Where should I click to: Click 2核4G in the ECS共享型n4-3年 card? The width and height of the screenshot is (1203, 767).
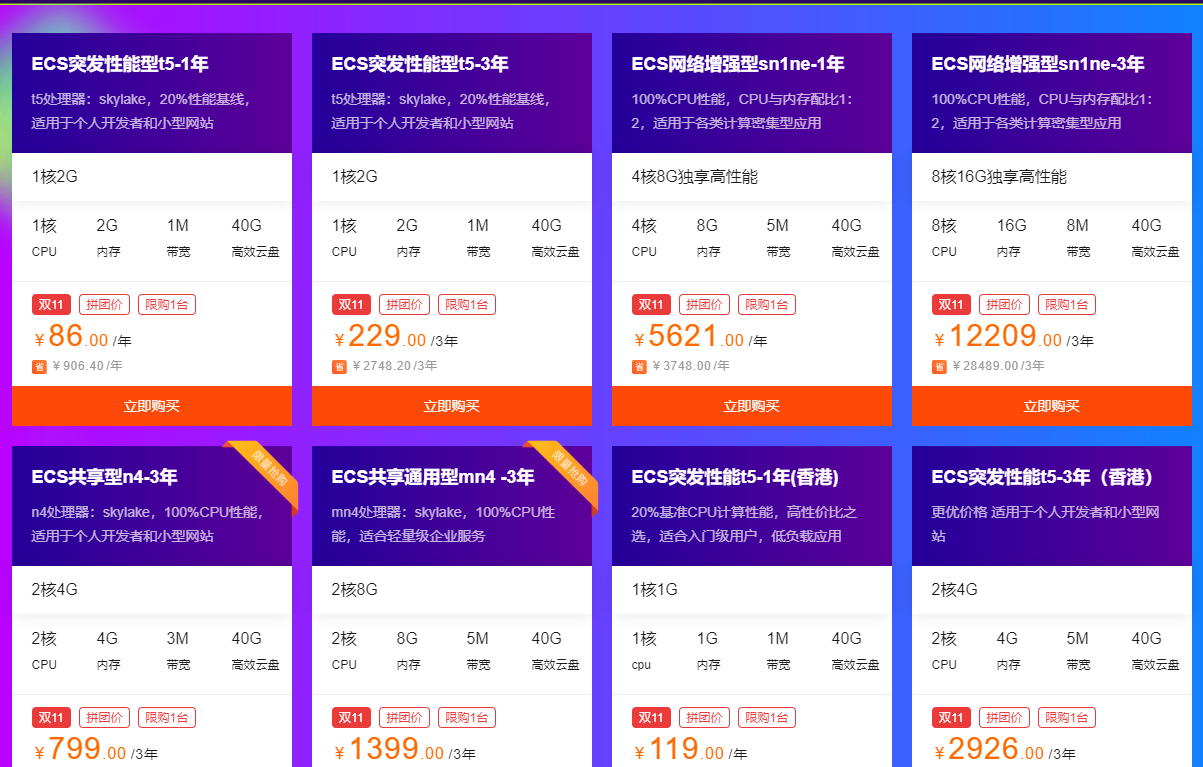(x=55, y=590)
